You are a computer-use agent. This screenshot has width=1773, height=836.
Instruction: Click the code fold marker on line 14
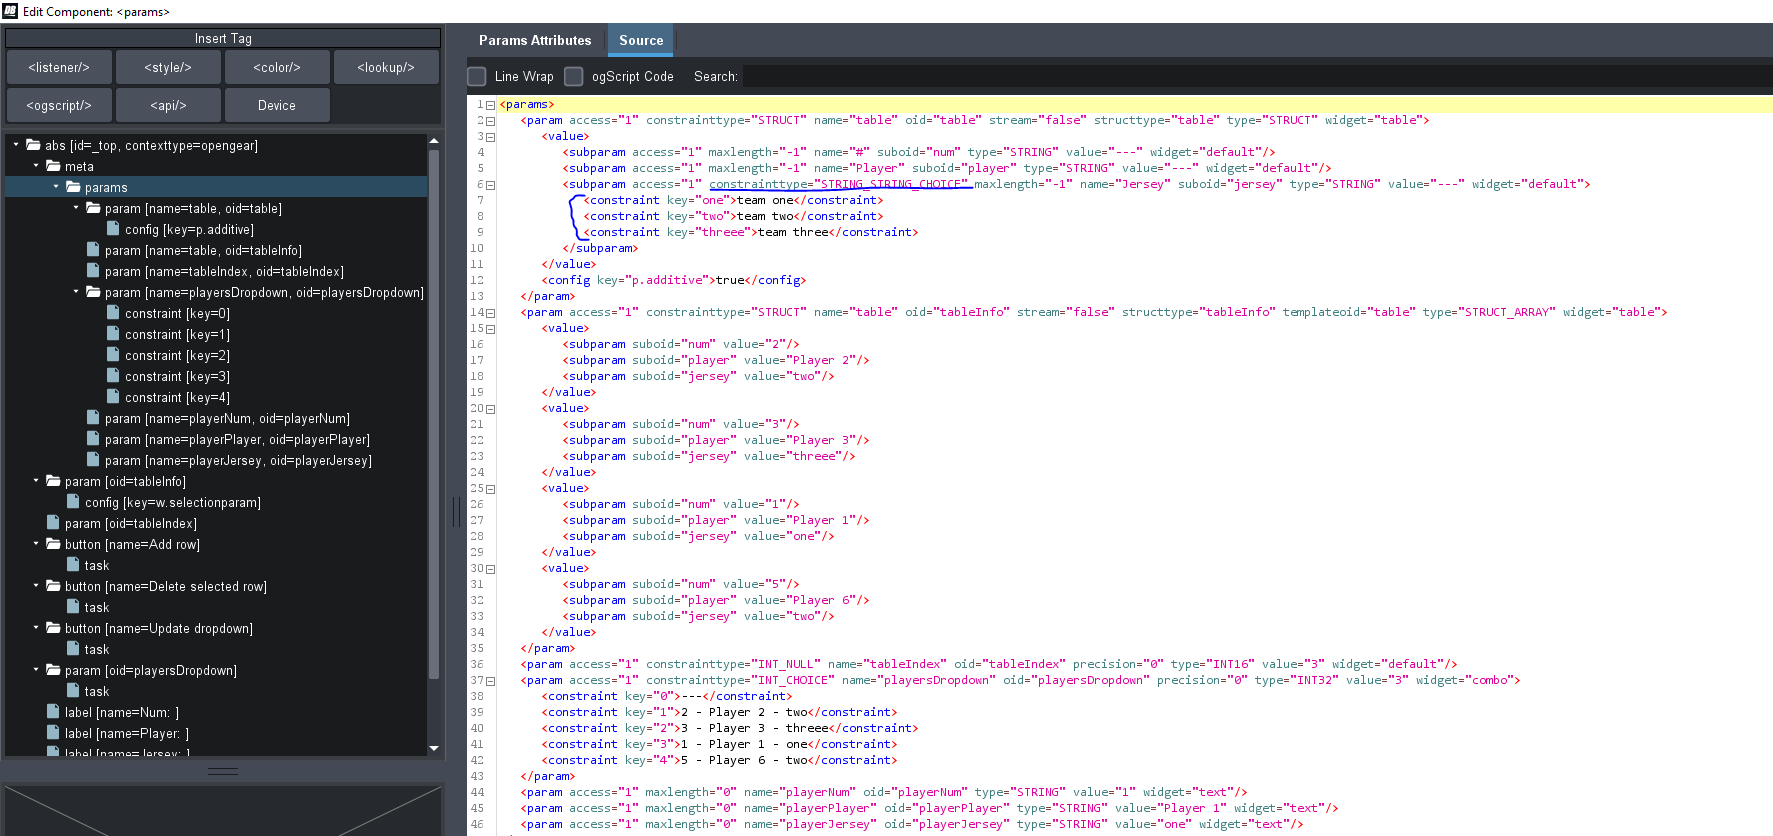490,313
